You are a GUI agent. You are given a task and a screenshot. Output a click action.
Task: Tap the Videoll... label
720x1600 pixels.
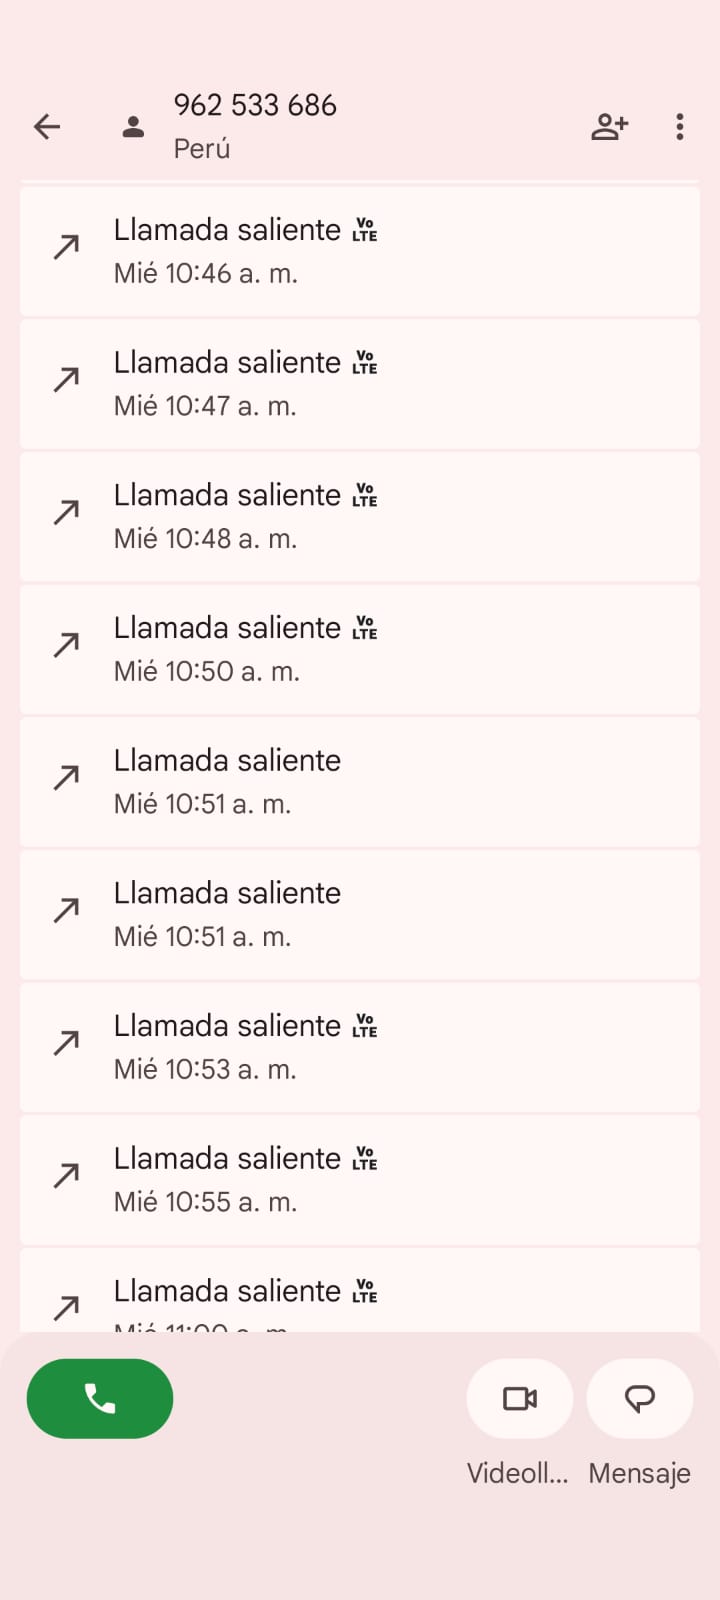pyautogui.click(x=517, y=1473)
